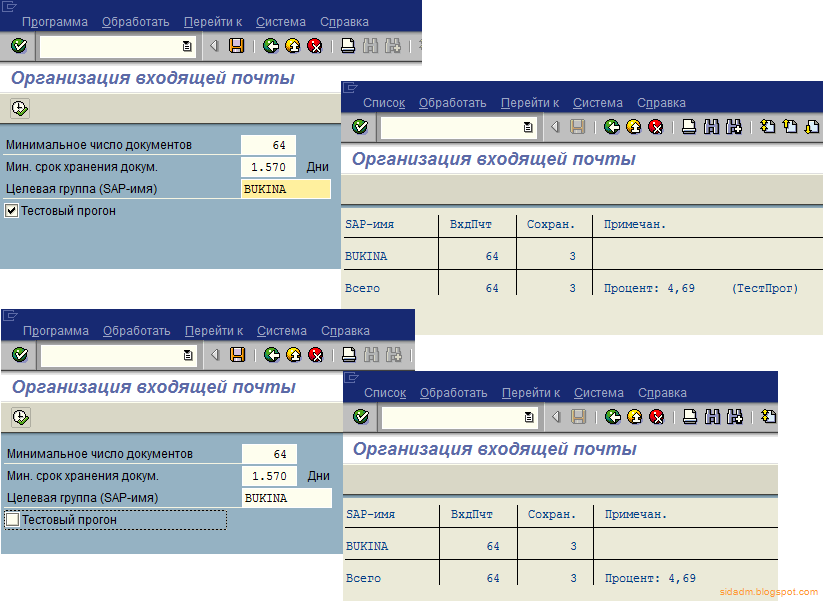Click Print icon in bottom-left window
The image size is (824, 601).
pyautogui.click(x=349, y=355)
